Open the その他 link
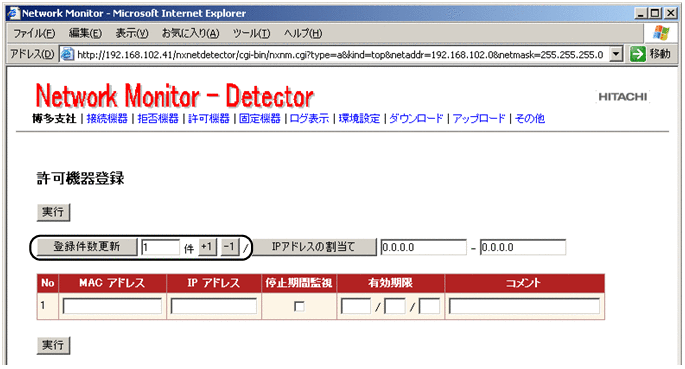 (529, 118)
